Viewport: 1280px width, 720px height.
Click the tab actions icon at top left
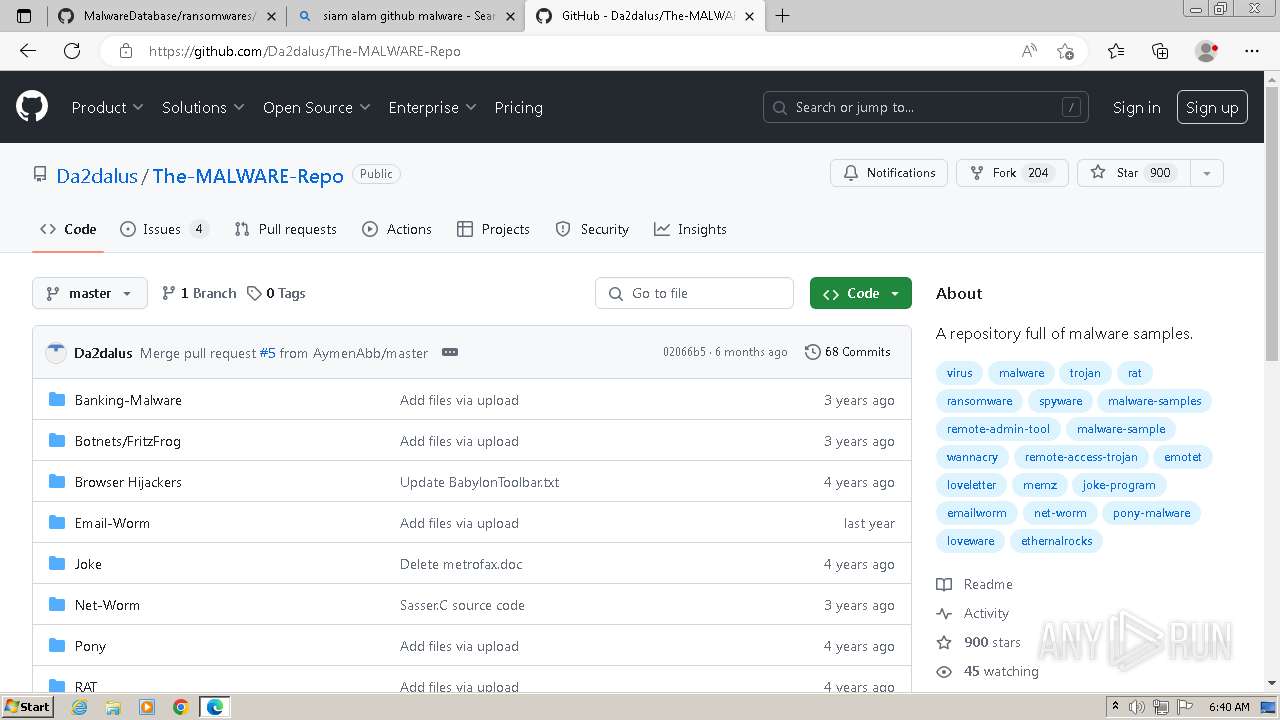[x=24, y=16]
